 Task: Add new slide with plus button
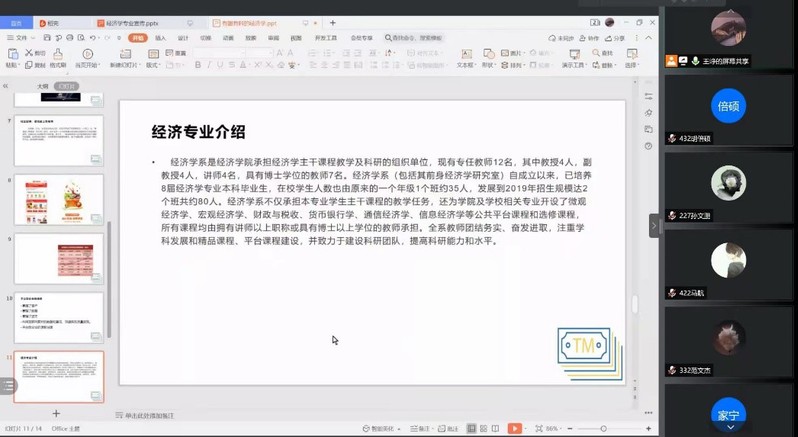click(56, 414)
